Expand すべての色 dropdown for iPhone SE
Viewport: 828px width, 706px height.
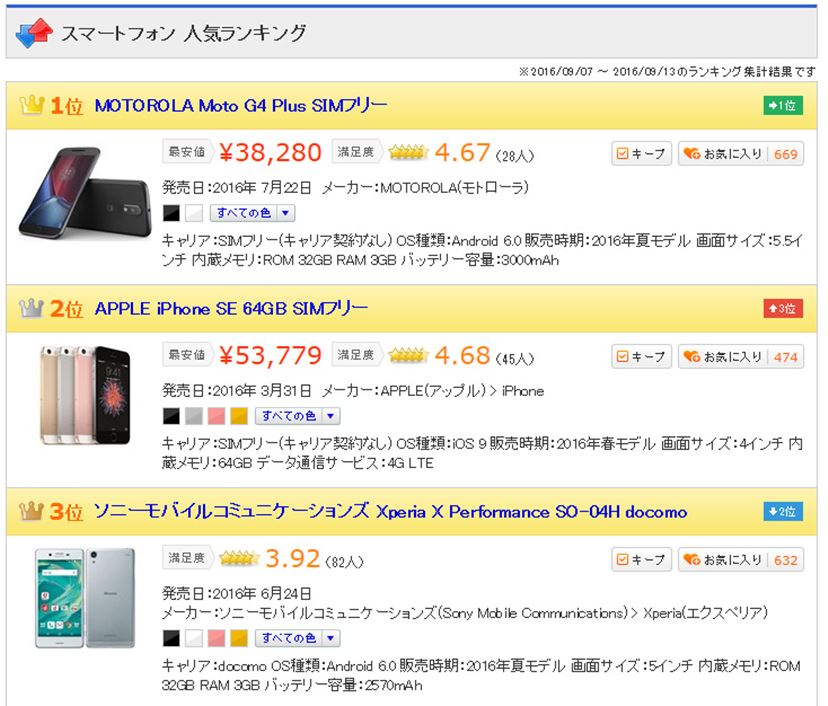(297, 416)
